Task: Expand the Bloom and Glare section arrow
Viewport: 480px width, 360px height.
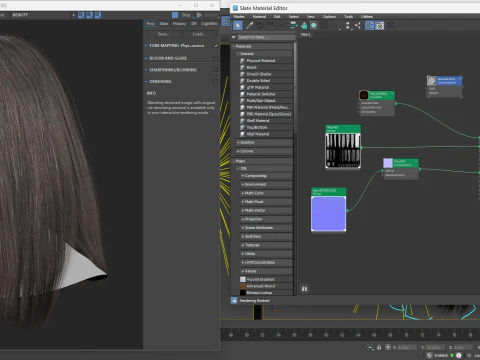Action: pyautogui.click(x=146, y=58)
